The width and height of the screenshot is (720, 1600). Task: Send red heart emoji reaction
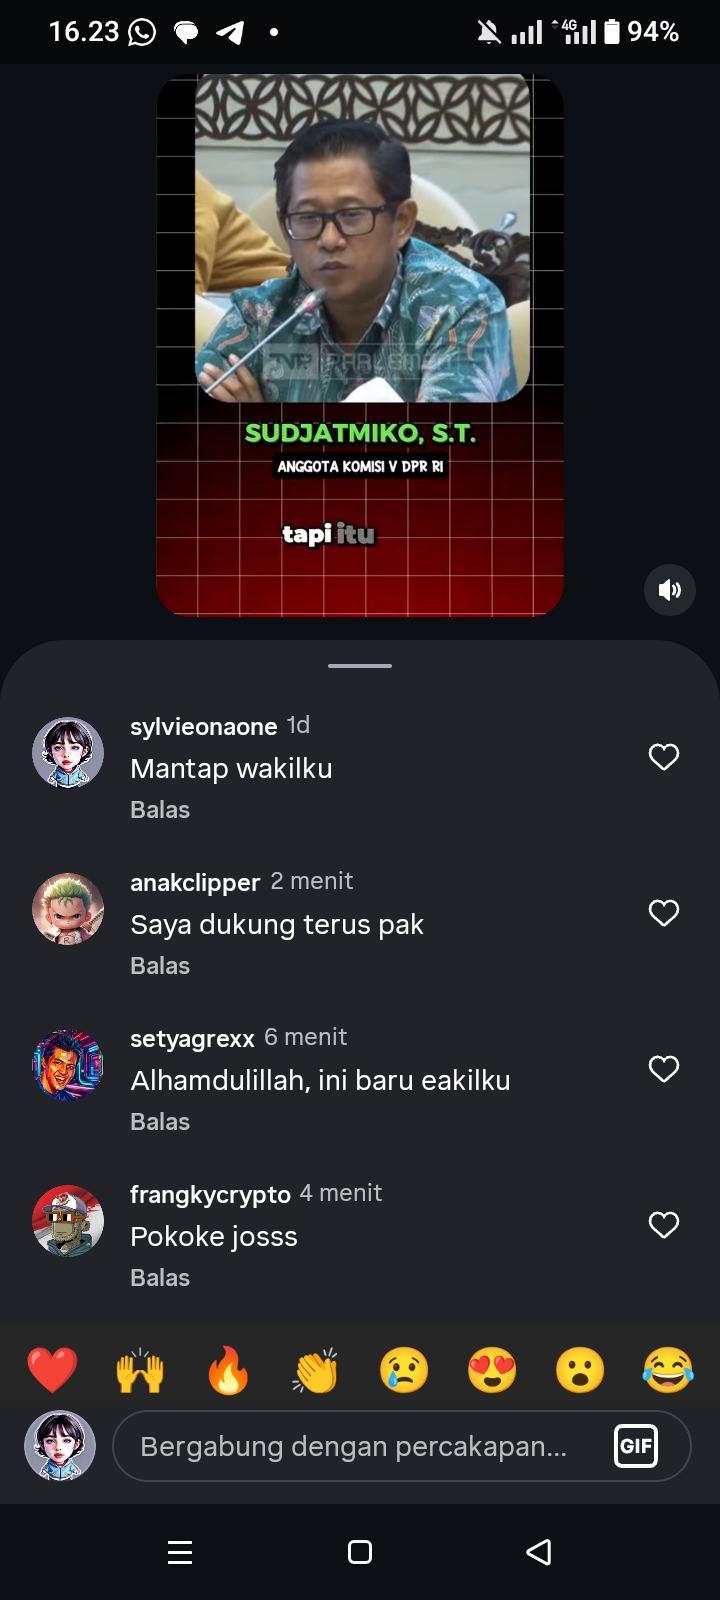point(52,1370)
